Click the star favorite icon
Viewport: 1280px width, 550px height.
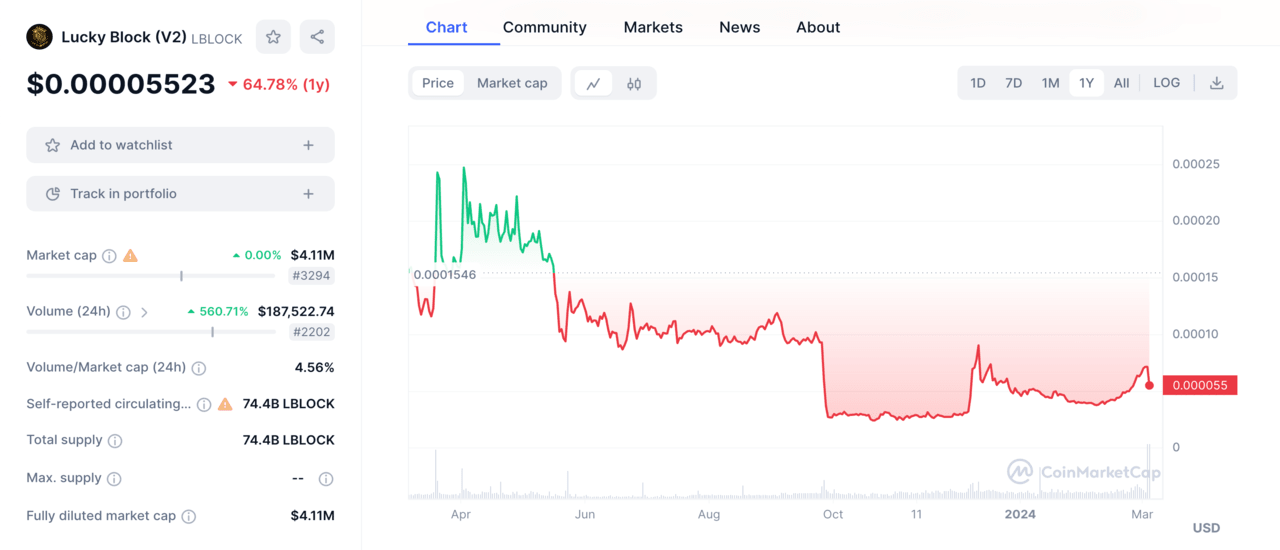[273, 37]
